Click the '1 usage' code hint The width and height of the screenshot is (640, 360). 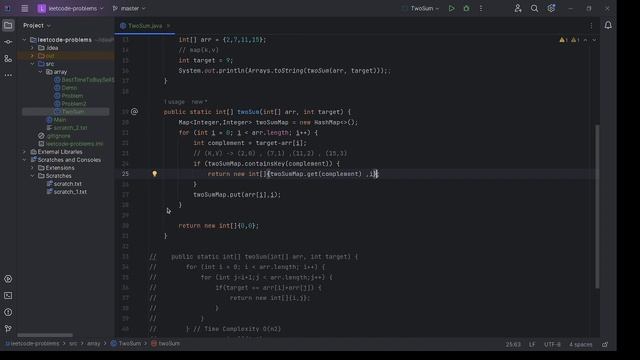tap(174, 102)
